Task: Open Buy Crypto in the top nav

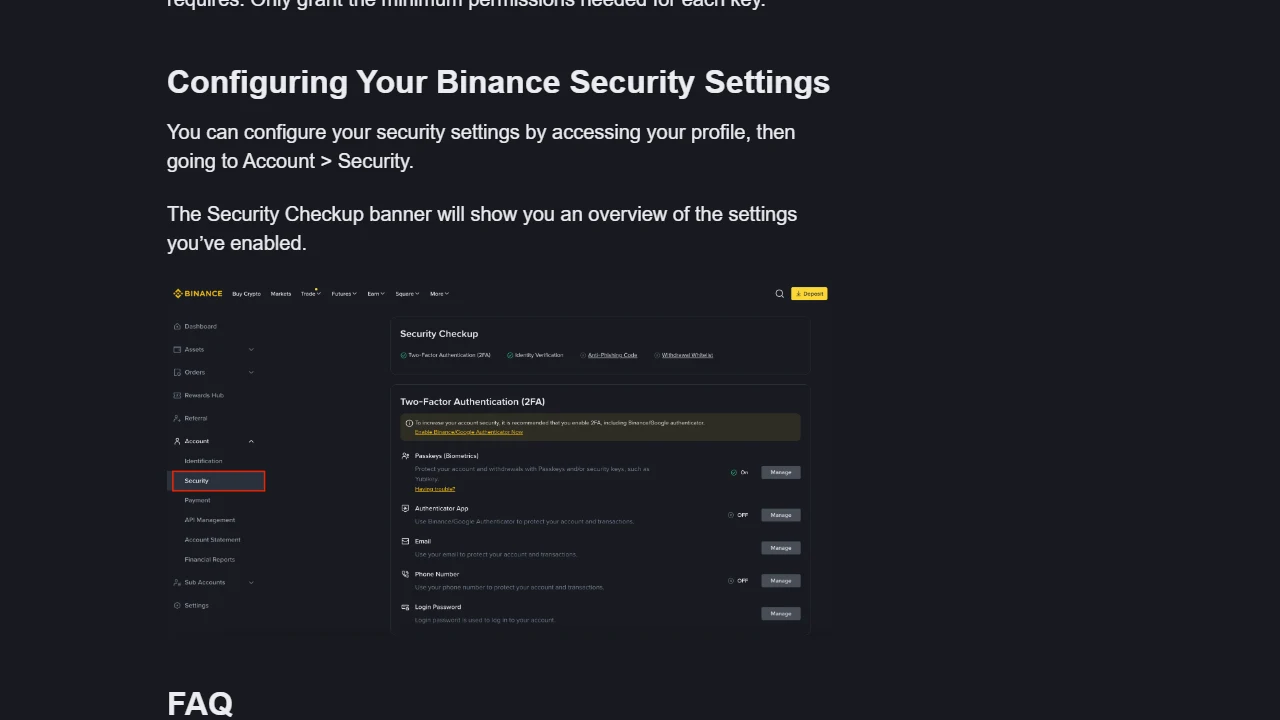Action: (246, 294)
